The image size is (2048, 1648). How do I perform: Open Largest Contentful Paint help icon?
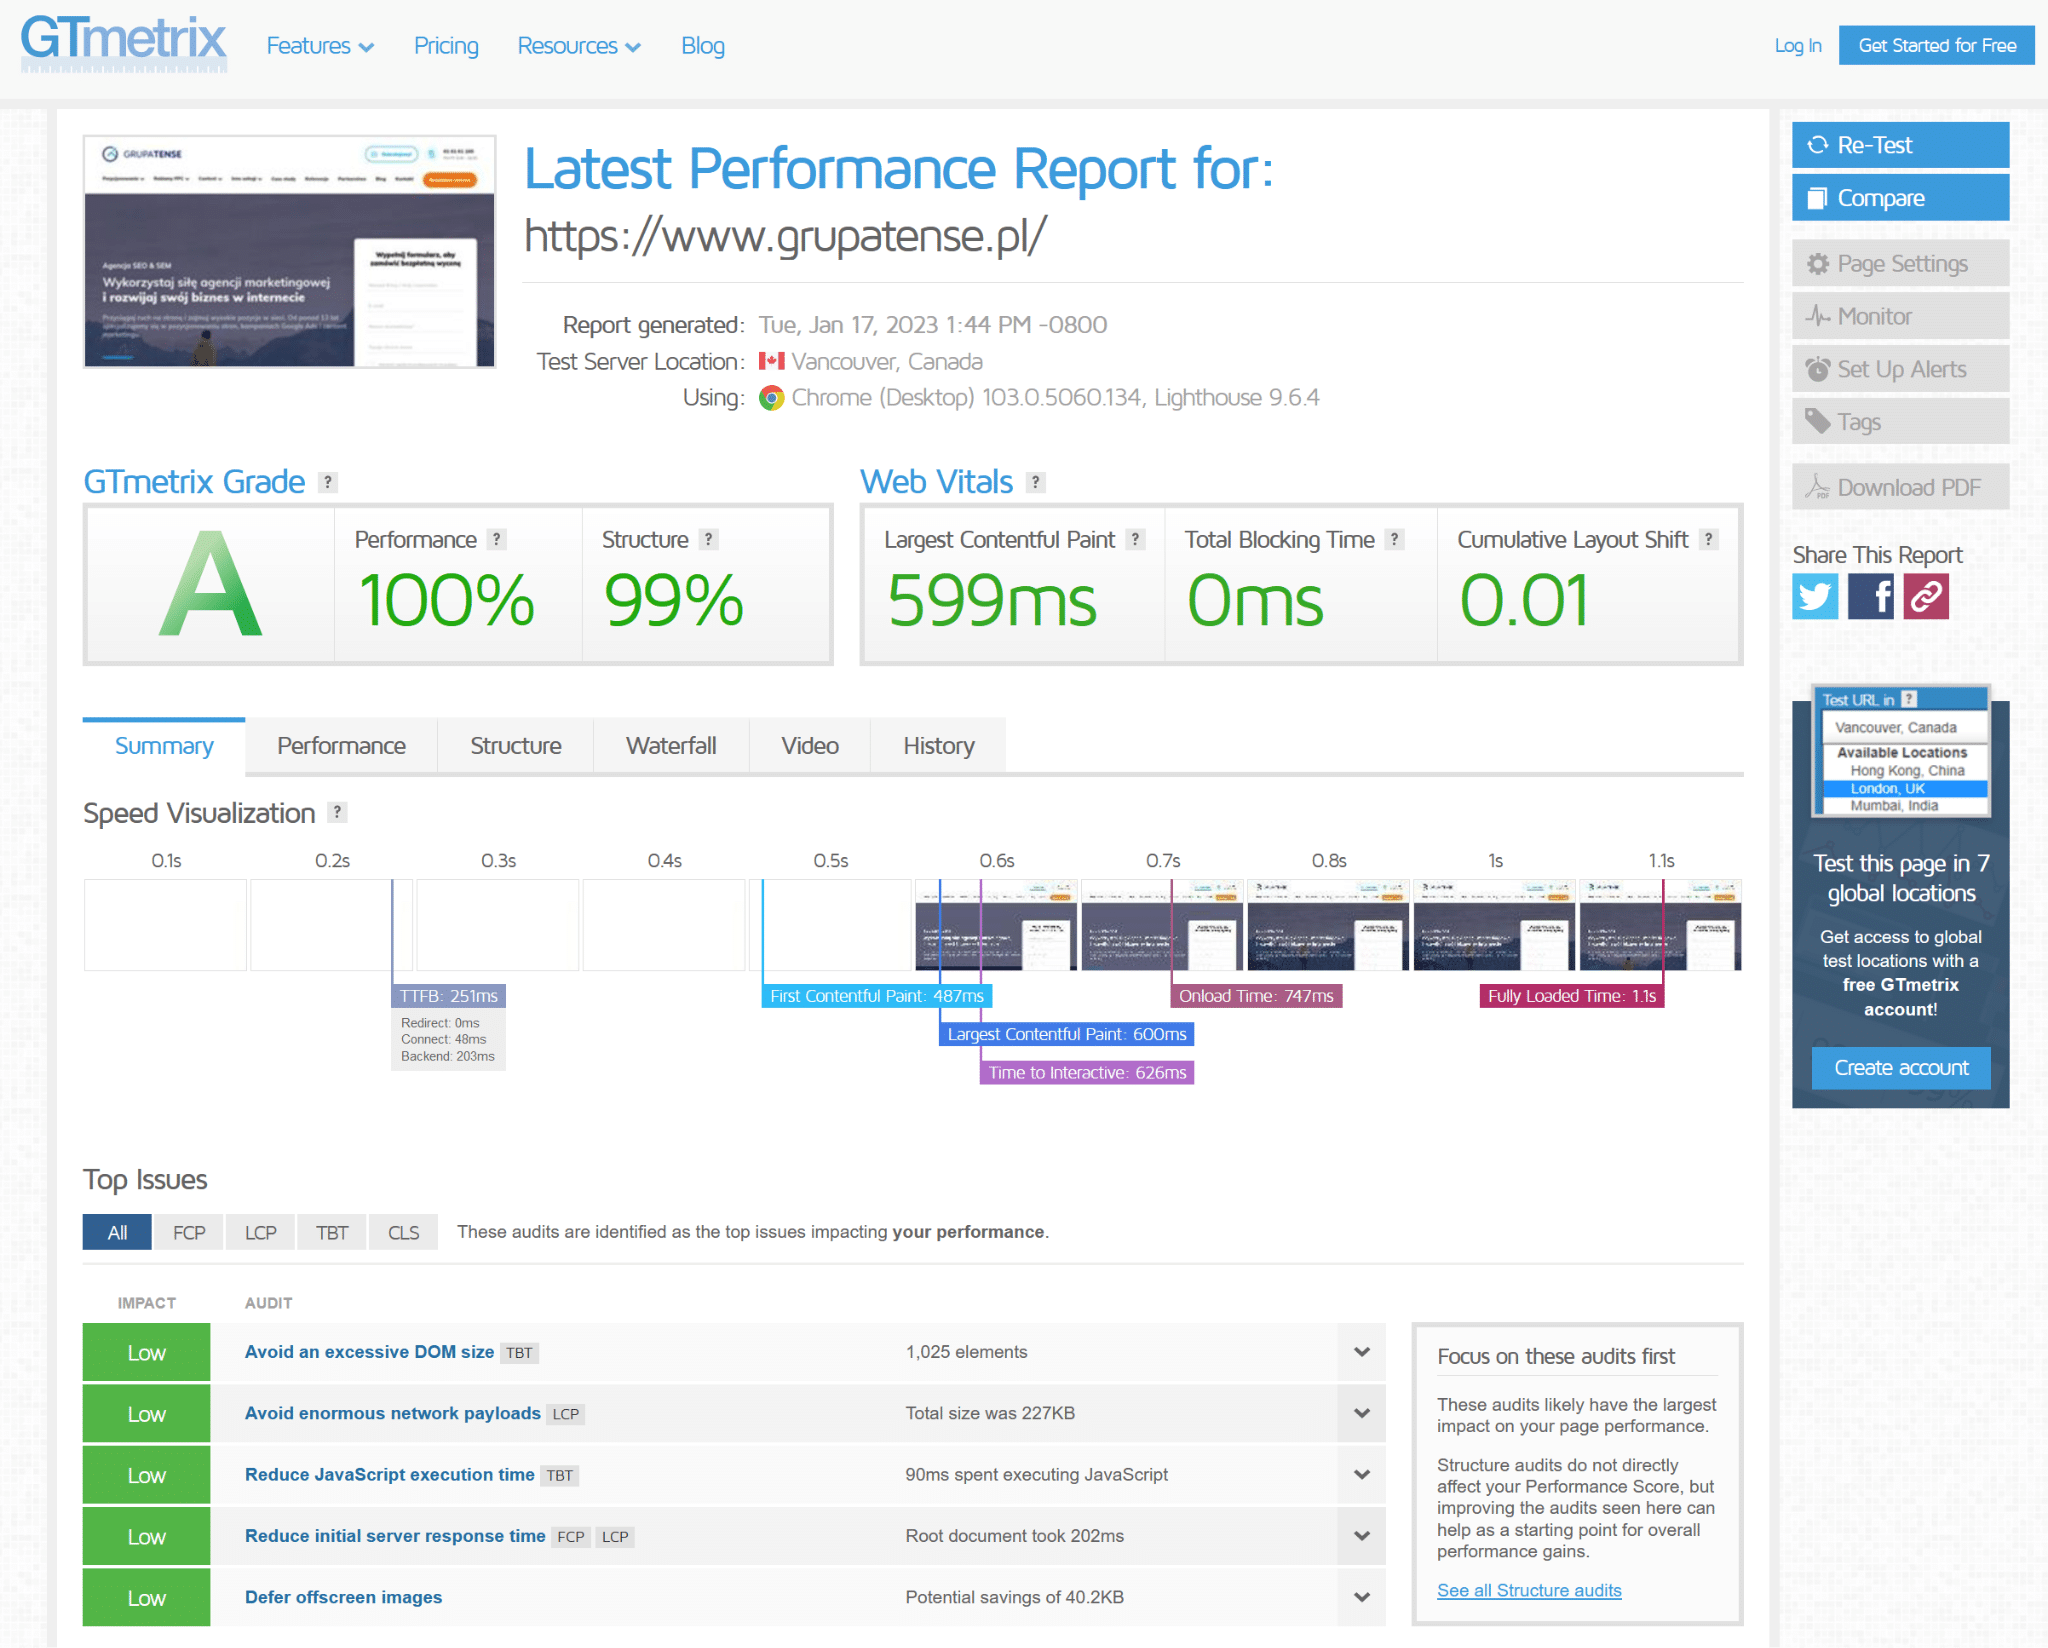(x=1135, y=540)
